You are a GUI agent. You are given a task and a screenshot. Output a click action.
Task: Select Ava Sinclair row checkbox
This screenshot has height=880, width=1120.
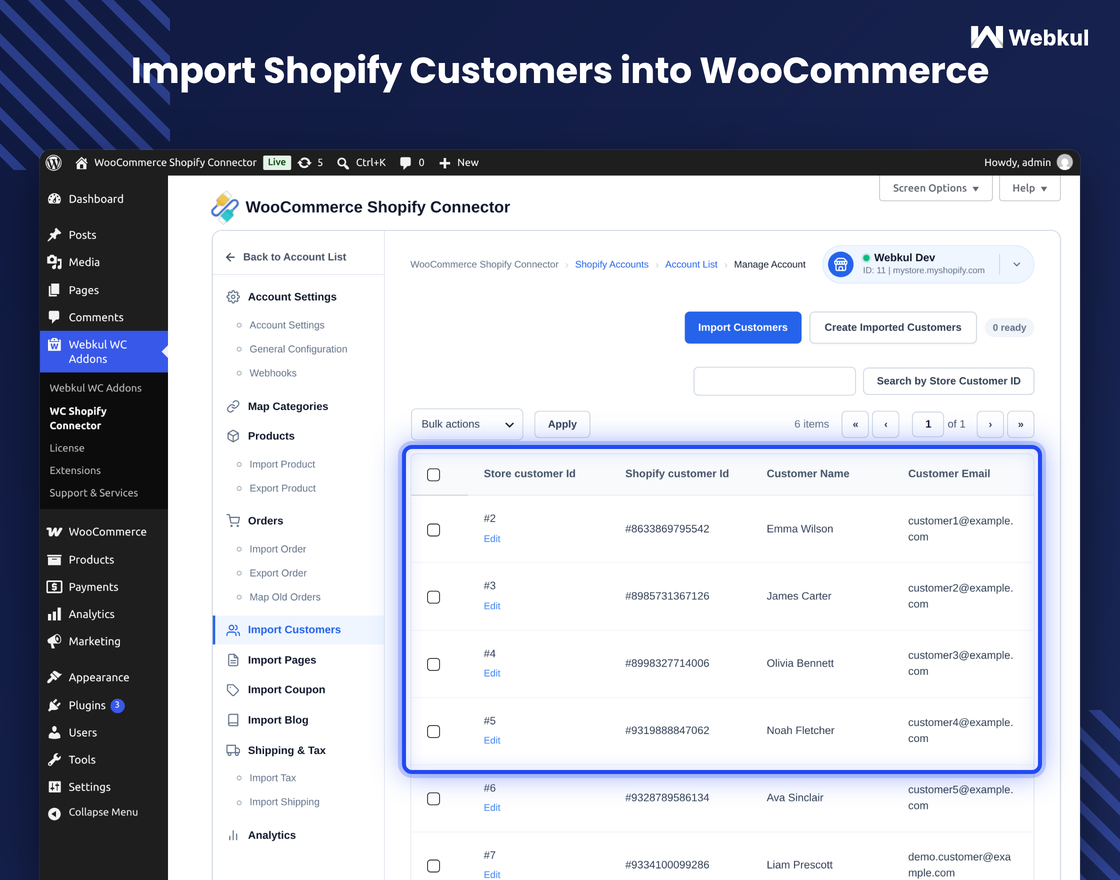[x=434, y=799]
